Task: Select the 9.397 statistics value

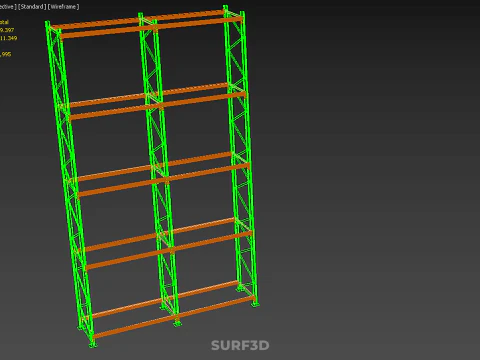Action: point(7,30)
